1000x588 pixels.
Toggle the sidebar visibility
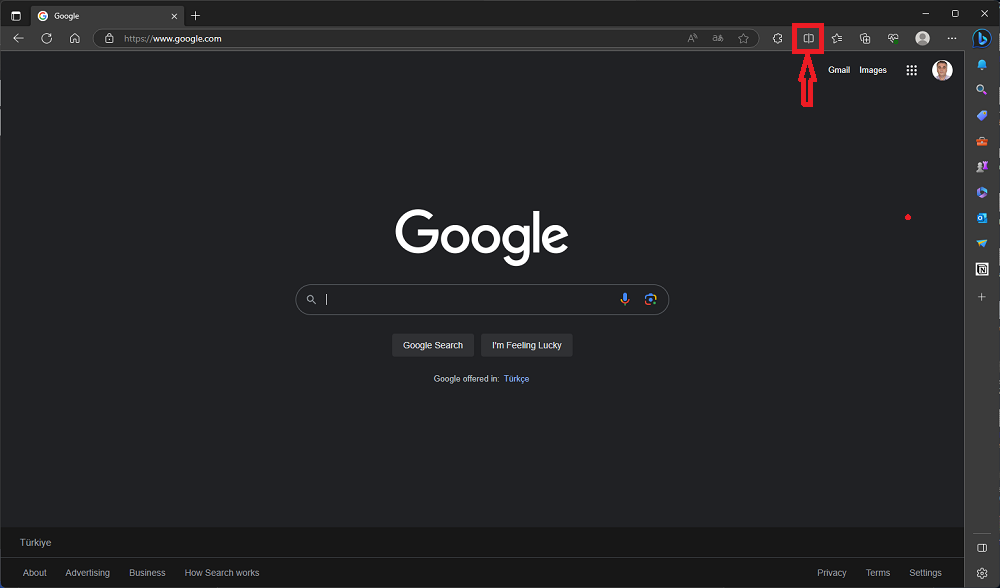pos(981,547)
